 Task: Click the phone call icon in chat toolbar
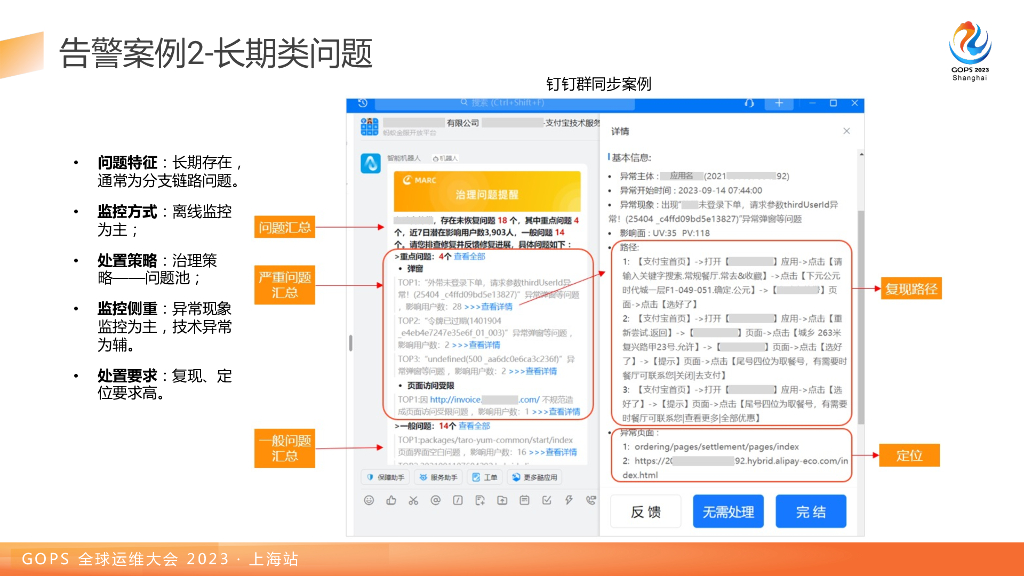tap(591, 500)
